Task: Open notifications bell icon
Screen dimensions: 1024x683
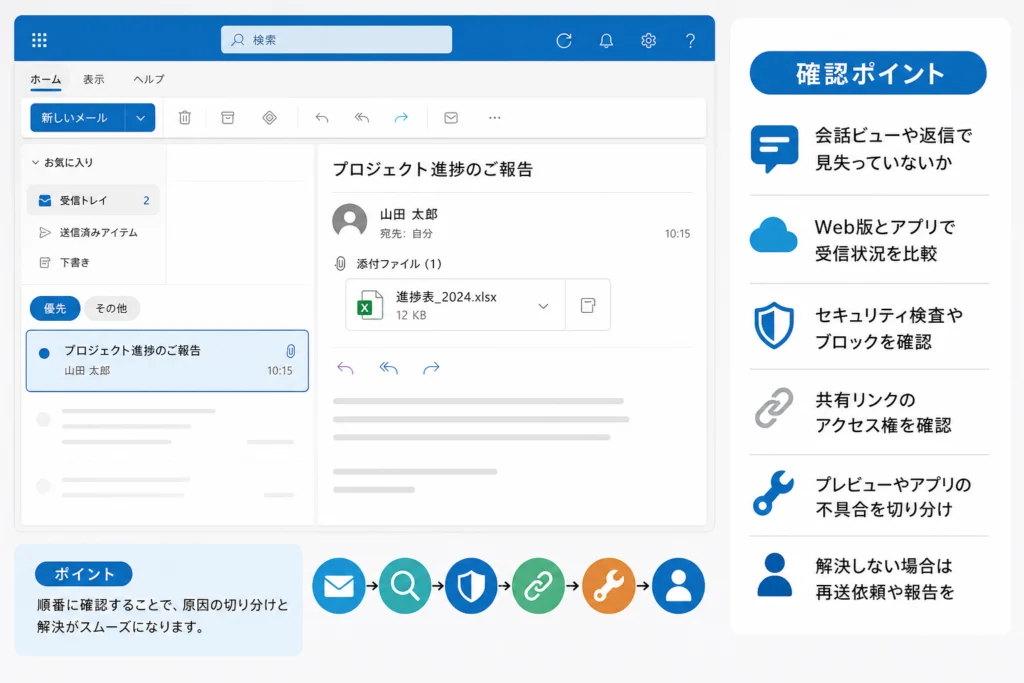Action: [606, 40]
